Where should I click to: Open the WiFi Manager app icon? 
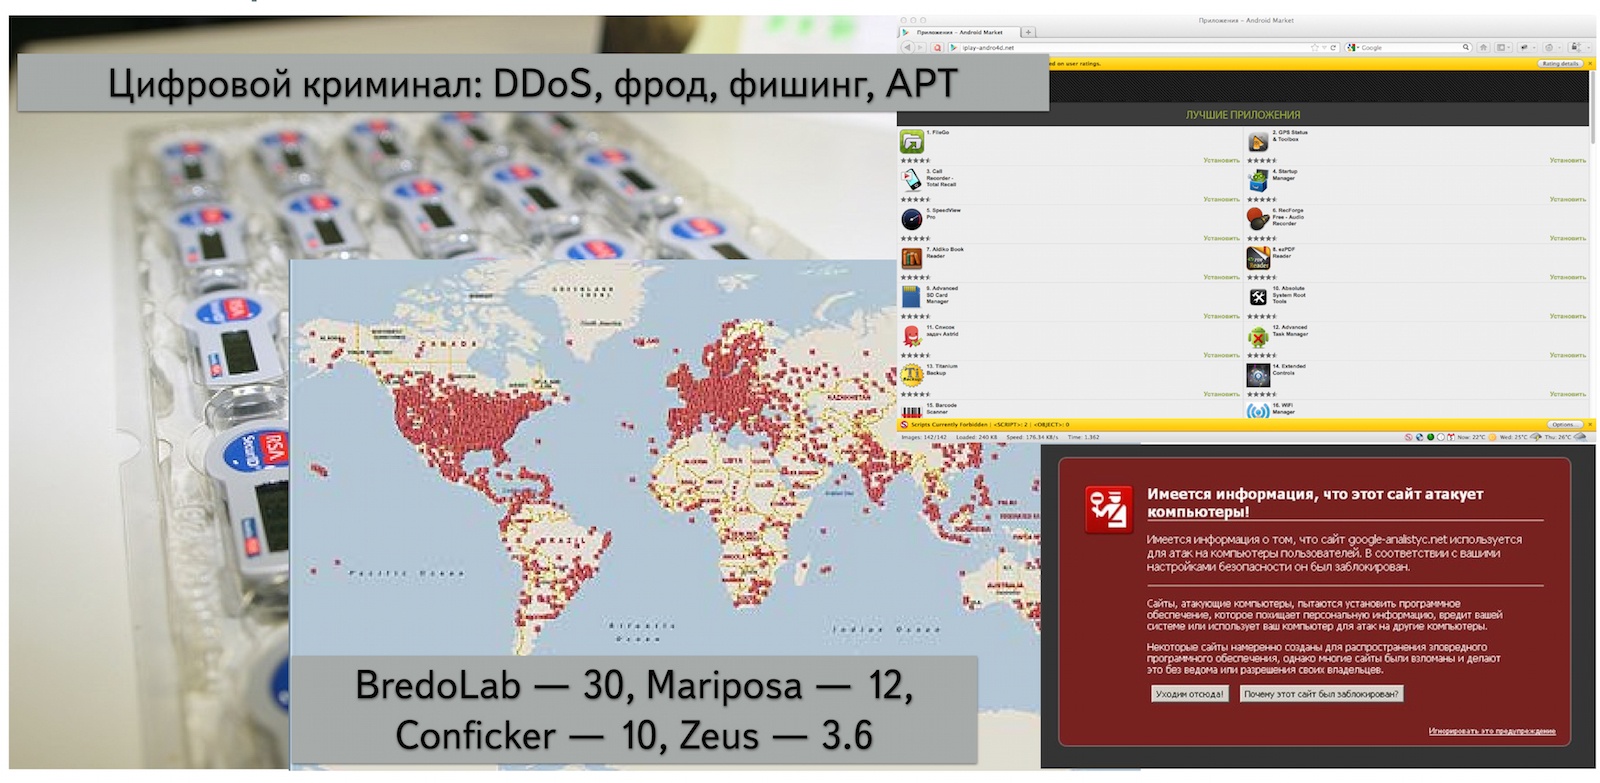1258,410
